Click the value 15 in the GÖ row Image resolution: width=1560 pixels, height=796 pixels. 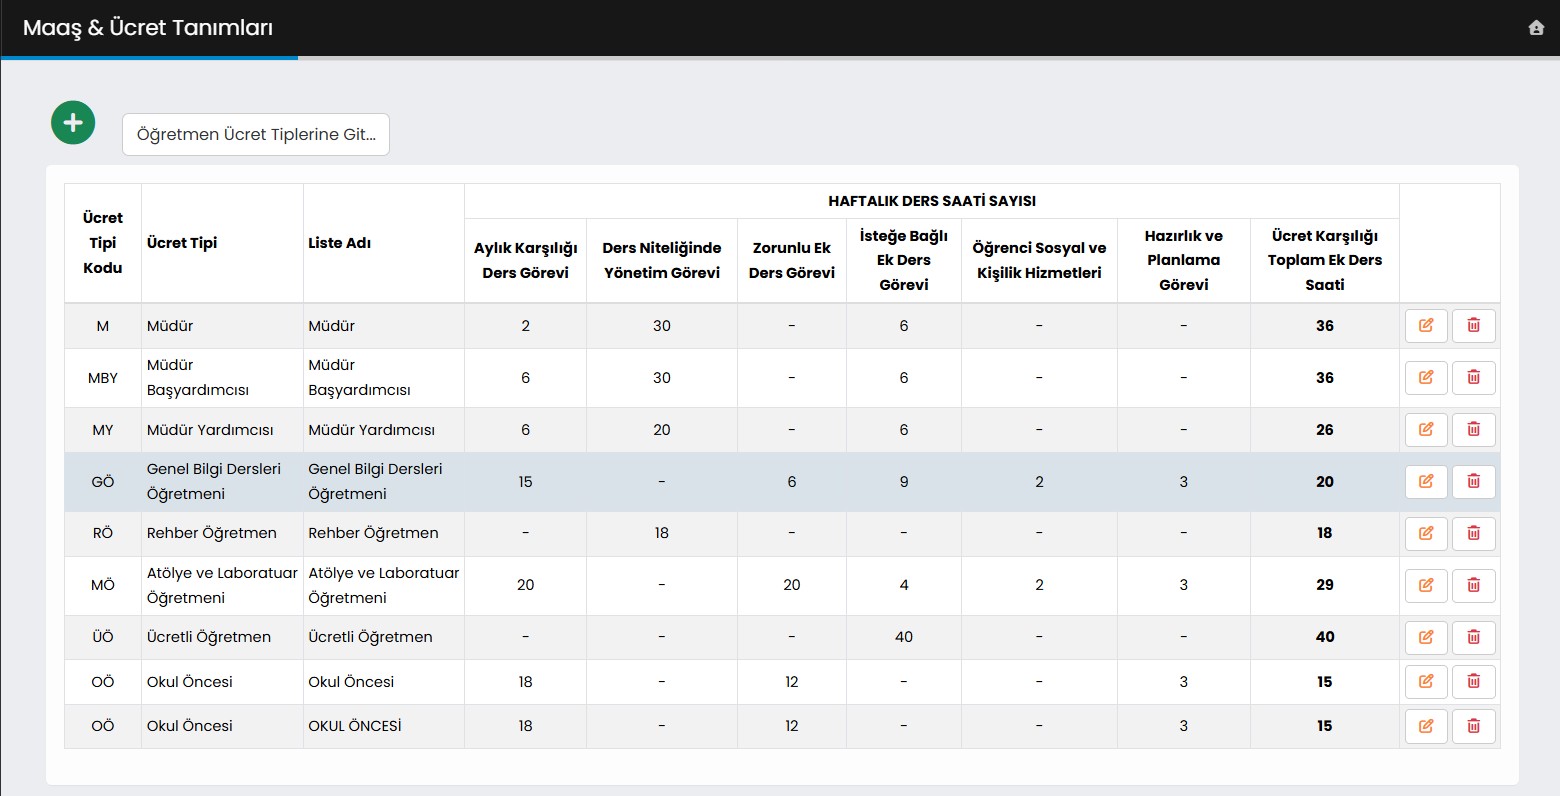pos(526,482)
